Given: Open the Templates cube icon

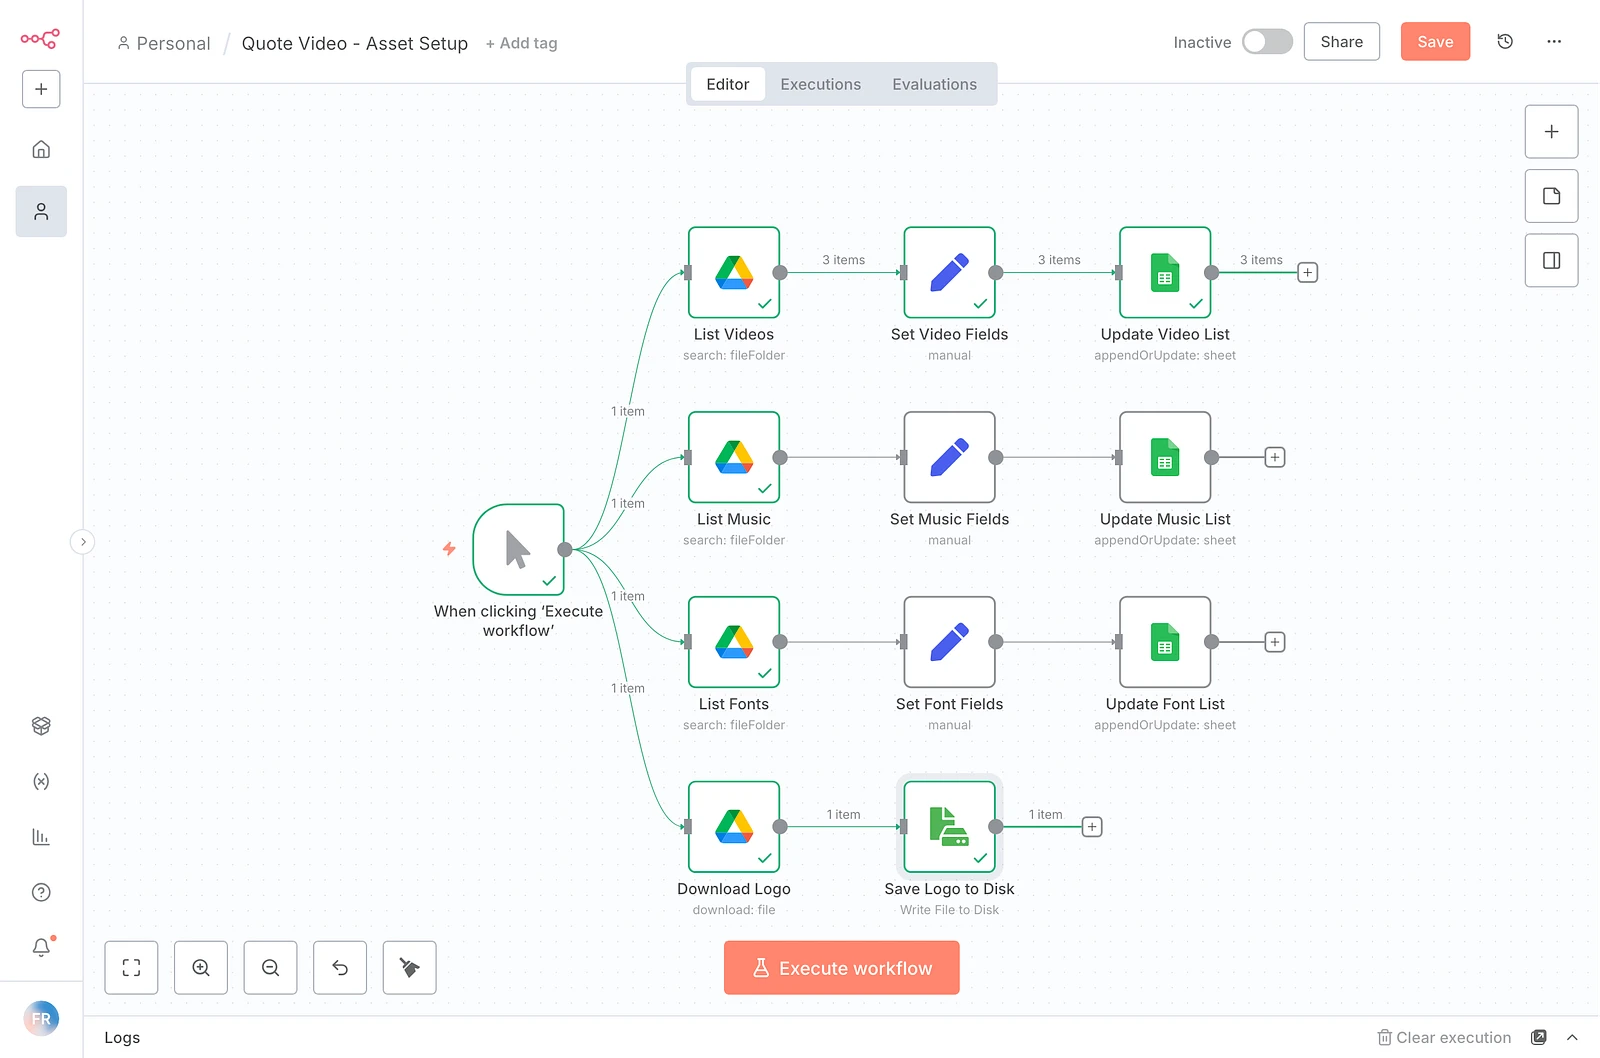Looking at the screenshot, I should click(41, 726).
